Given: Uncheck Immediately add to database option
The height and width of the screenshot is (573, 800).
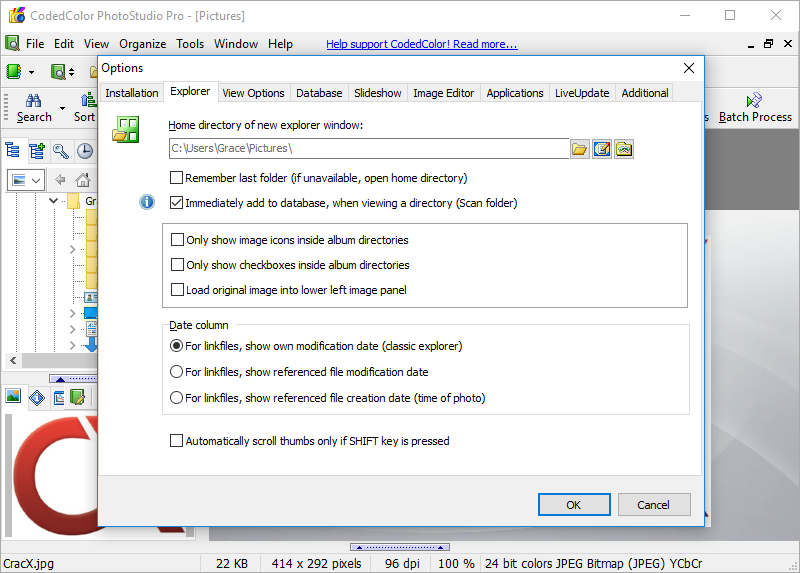Looking at the screenshot, I should pyautogui.click(x=176, y=203).
